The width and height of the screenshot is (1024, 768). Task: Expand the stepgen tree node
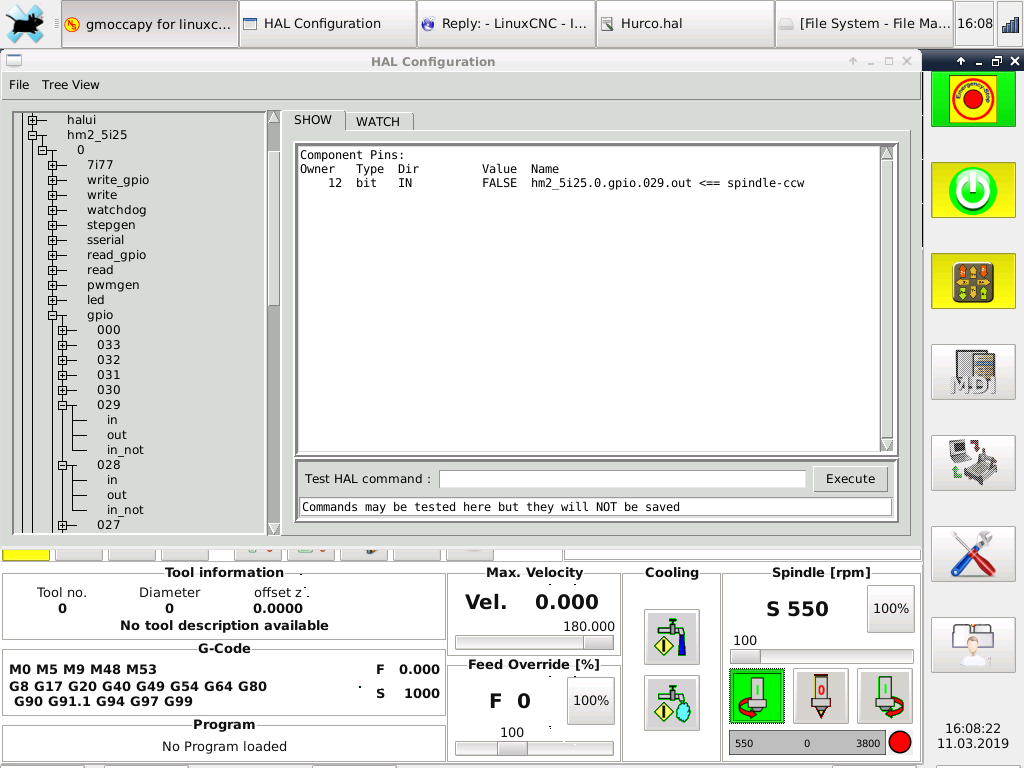click(x=52, y=225)
